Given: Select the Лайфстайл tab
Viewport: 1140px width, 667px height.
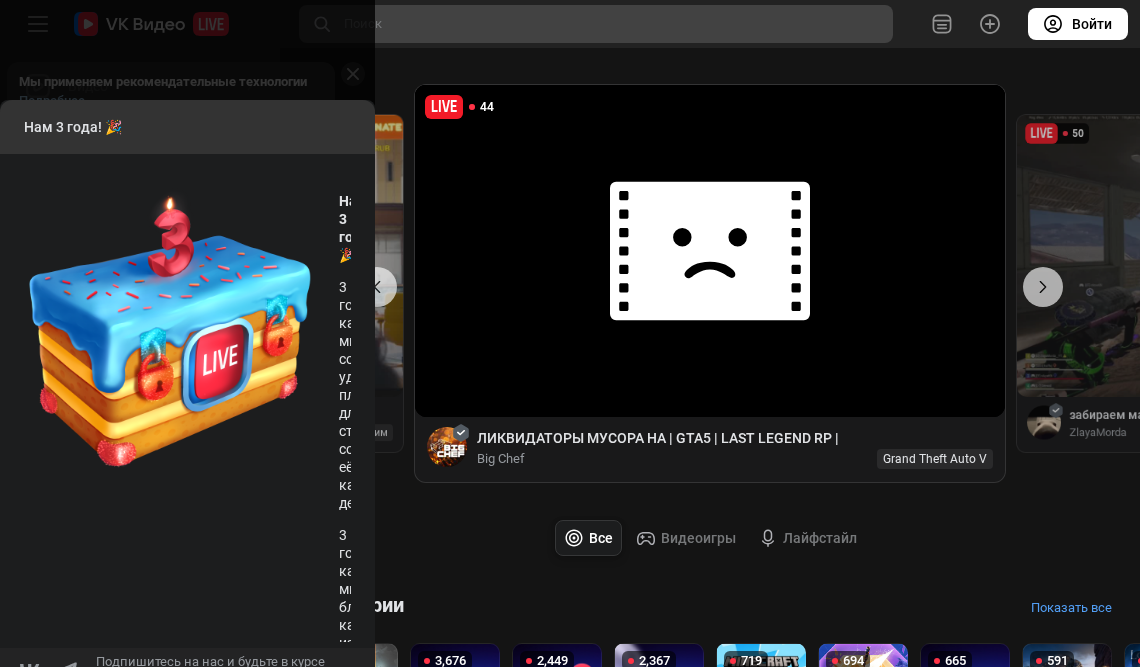Looking at the screenshot, I should (808, 538).
